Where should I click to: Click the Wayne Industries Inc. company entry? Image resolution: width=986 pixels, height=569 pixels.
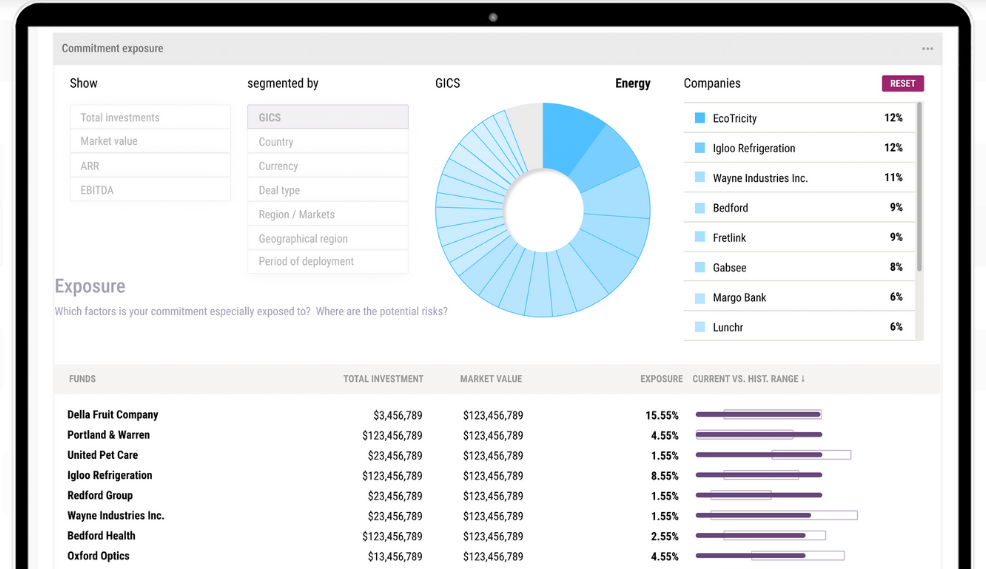coord(760,178)
